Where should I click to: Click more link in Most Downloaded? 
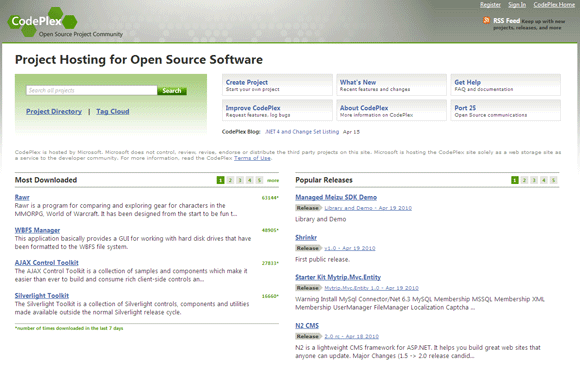[x=273, y=180]
